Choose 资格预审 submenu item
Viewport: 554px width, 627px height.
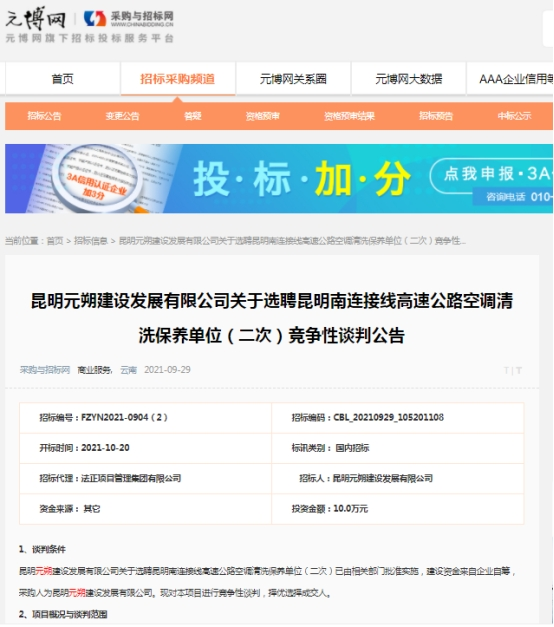[x=262, y=116]
